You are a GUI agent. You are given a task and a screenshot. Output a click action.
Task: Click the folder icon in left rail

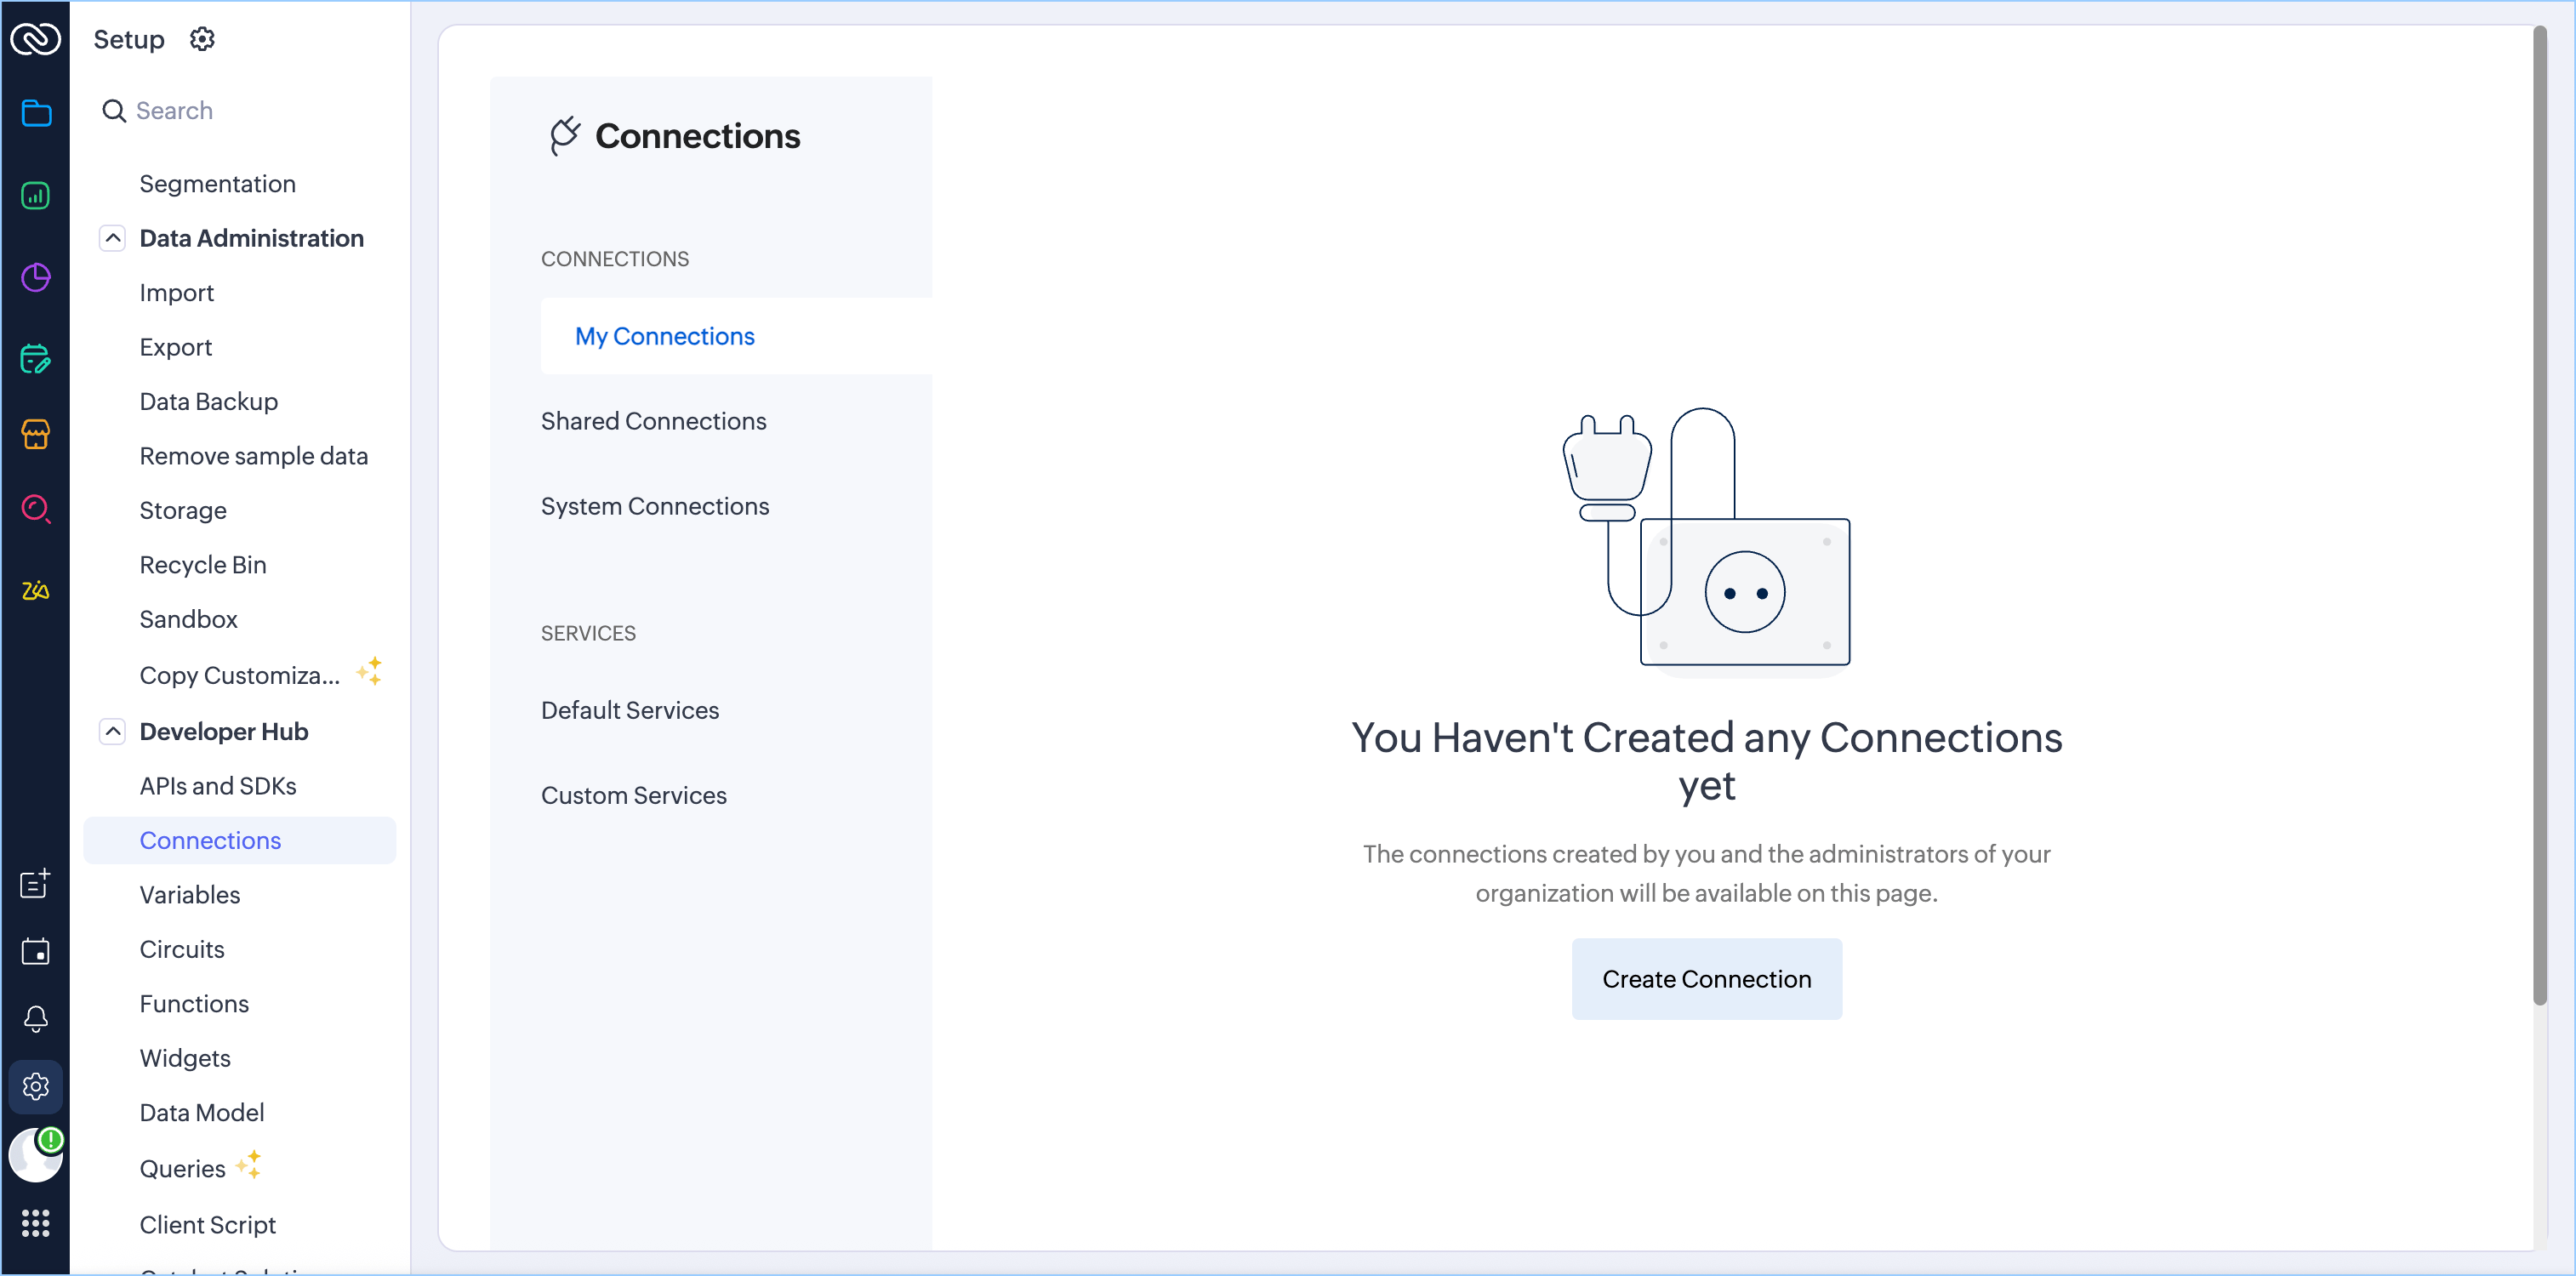click(36, 113)
